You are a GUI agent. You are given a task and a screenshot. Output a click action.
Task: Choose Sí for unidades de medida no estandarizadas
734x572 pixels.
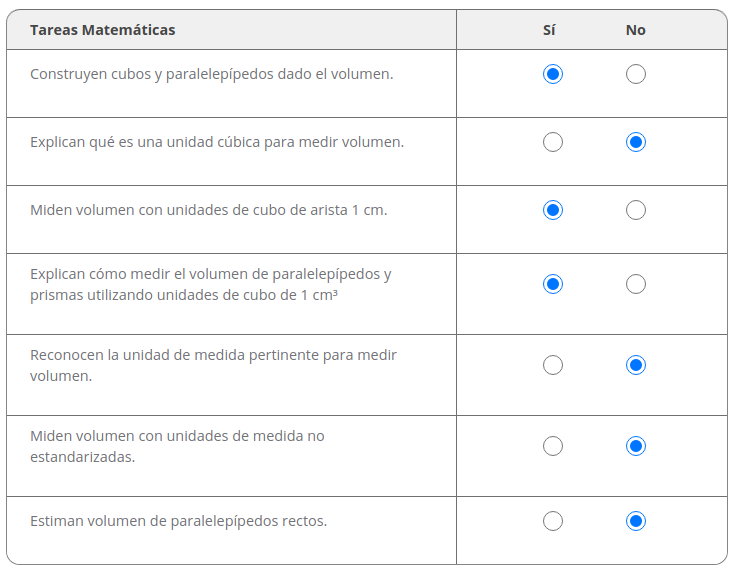click(552, 446)
